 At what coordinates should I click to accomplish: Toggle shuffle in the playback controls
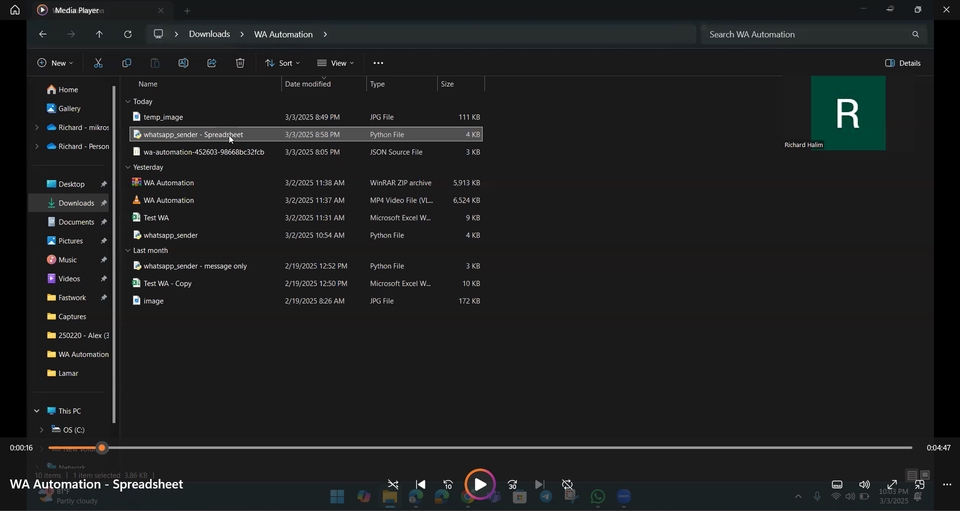pyautogui.click(x=393, y=485)
